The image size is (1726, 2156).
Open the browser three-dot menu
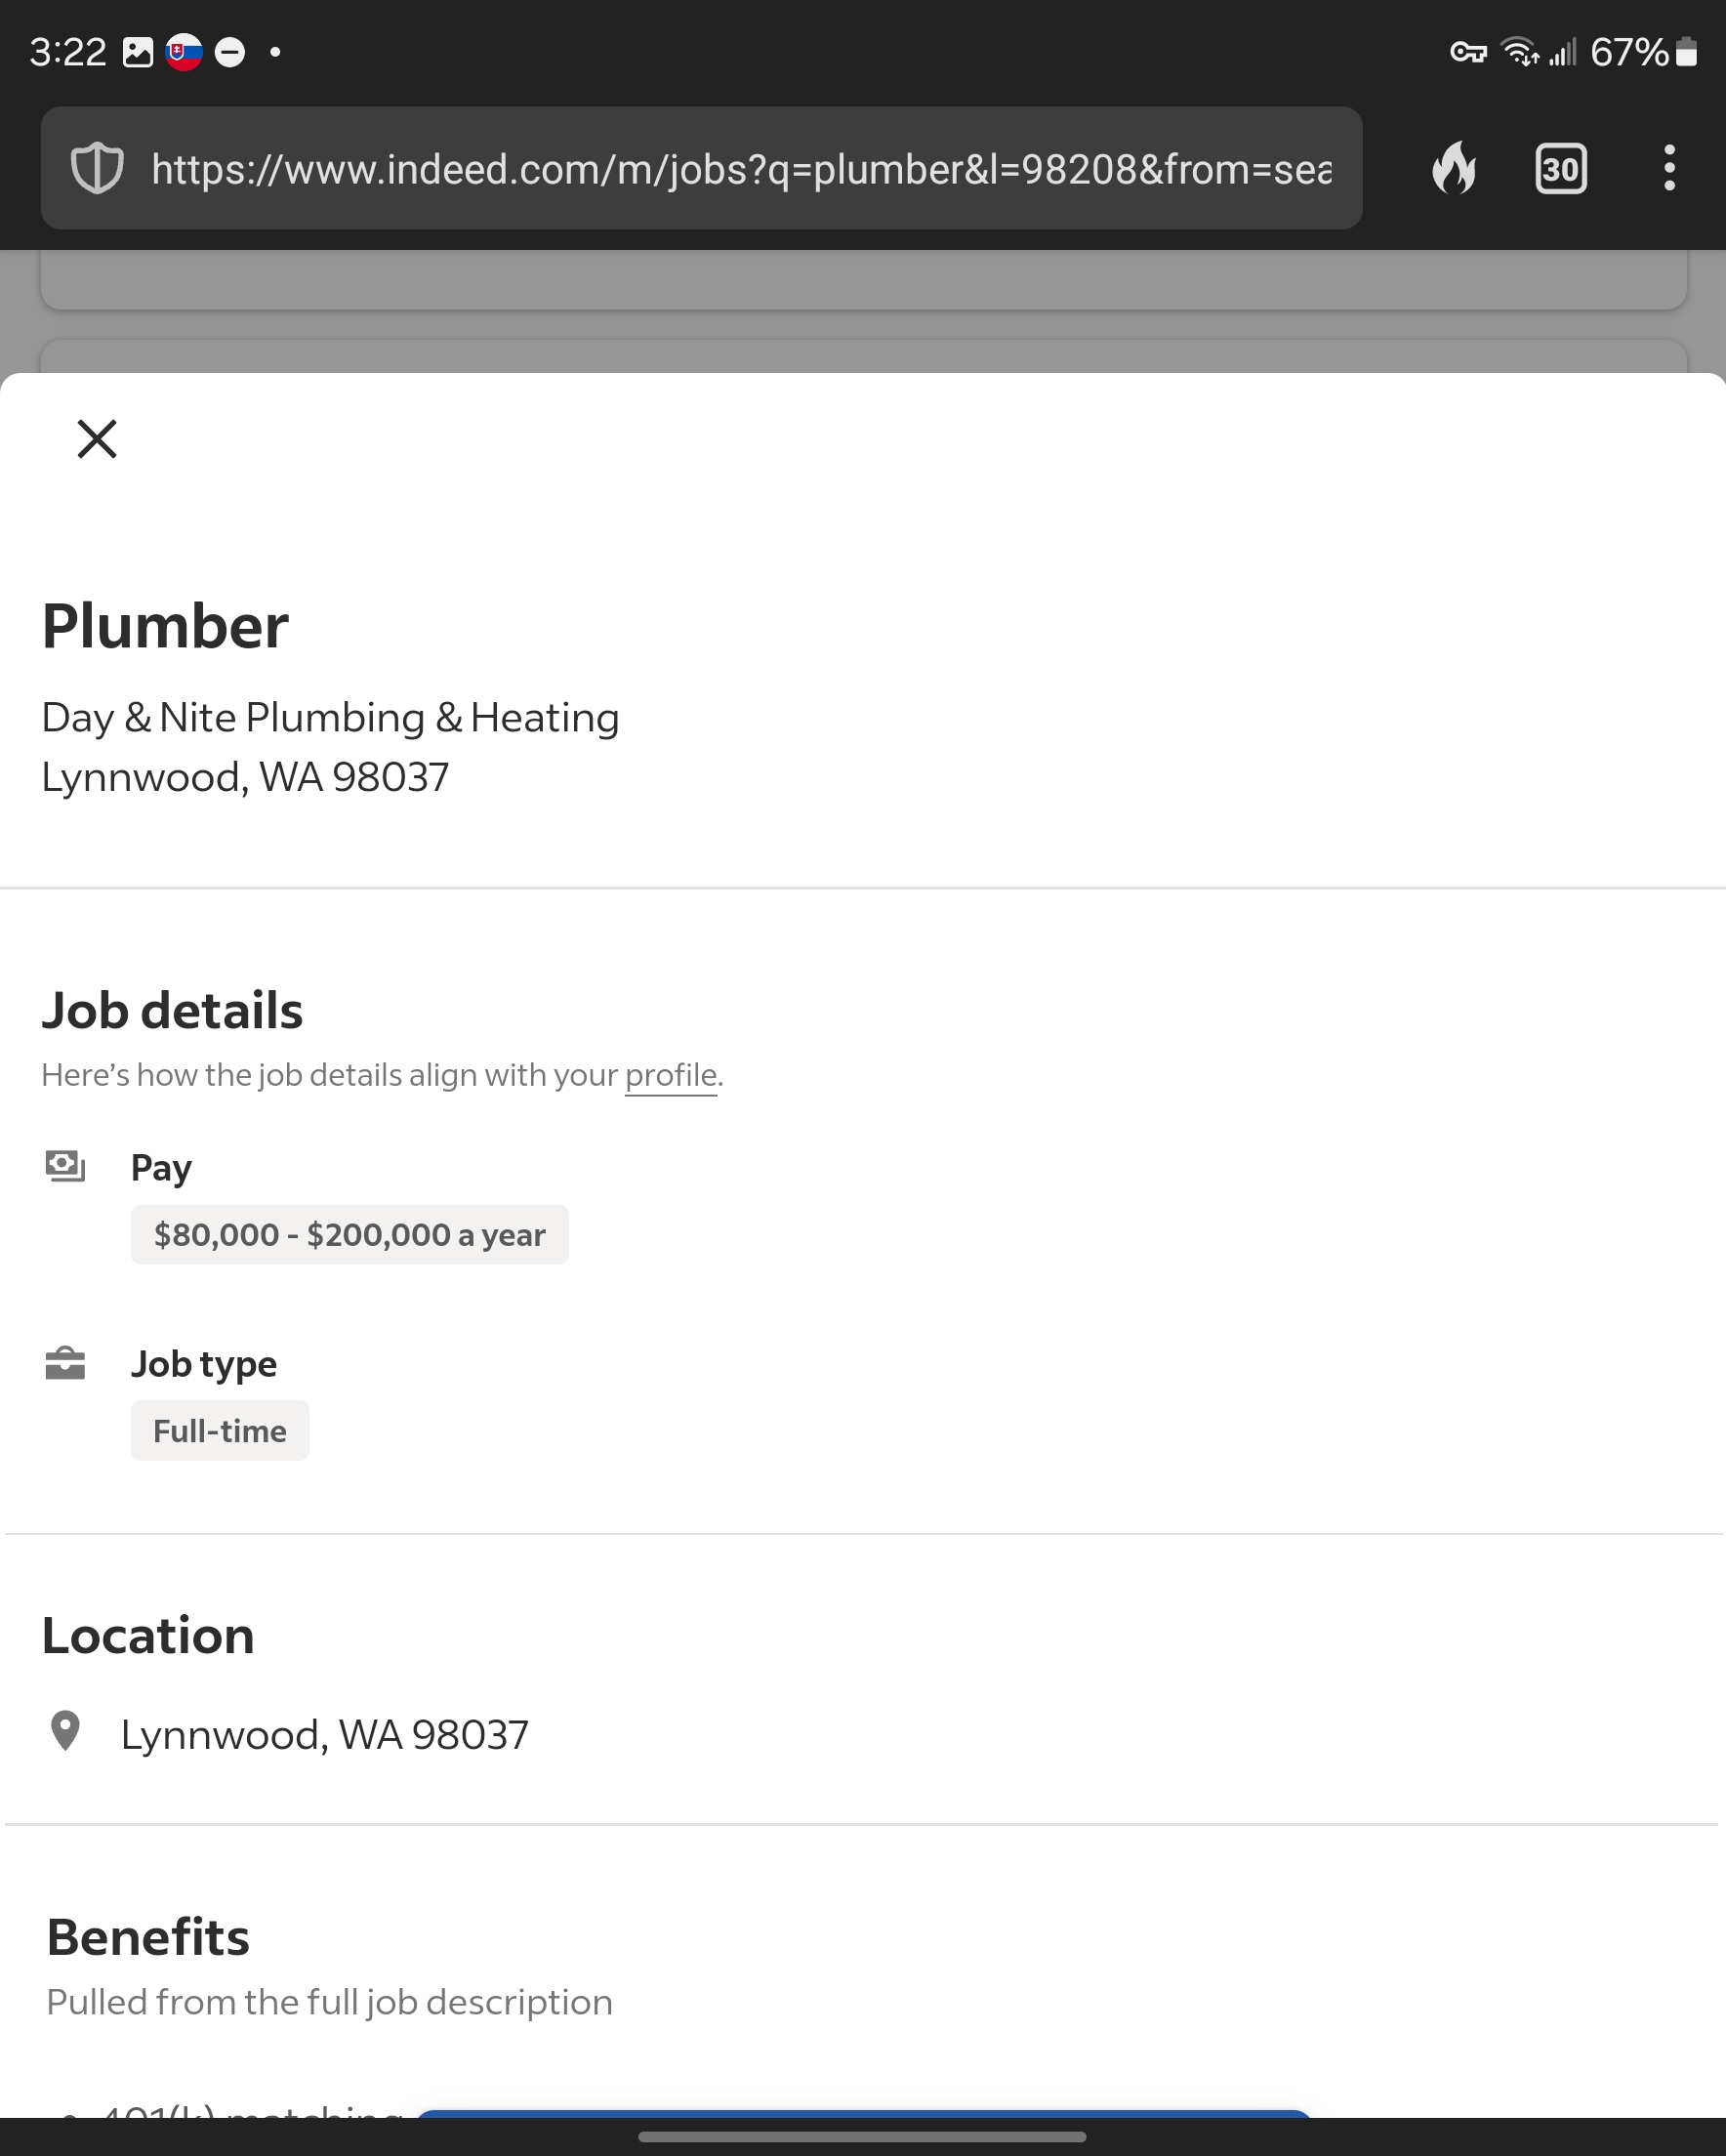[x=1668, y=168]
